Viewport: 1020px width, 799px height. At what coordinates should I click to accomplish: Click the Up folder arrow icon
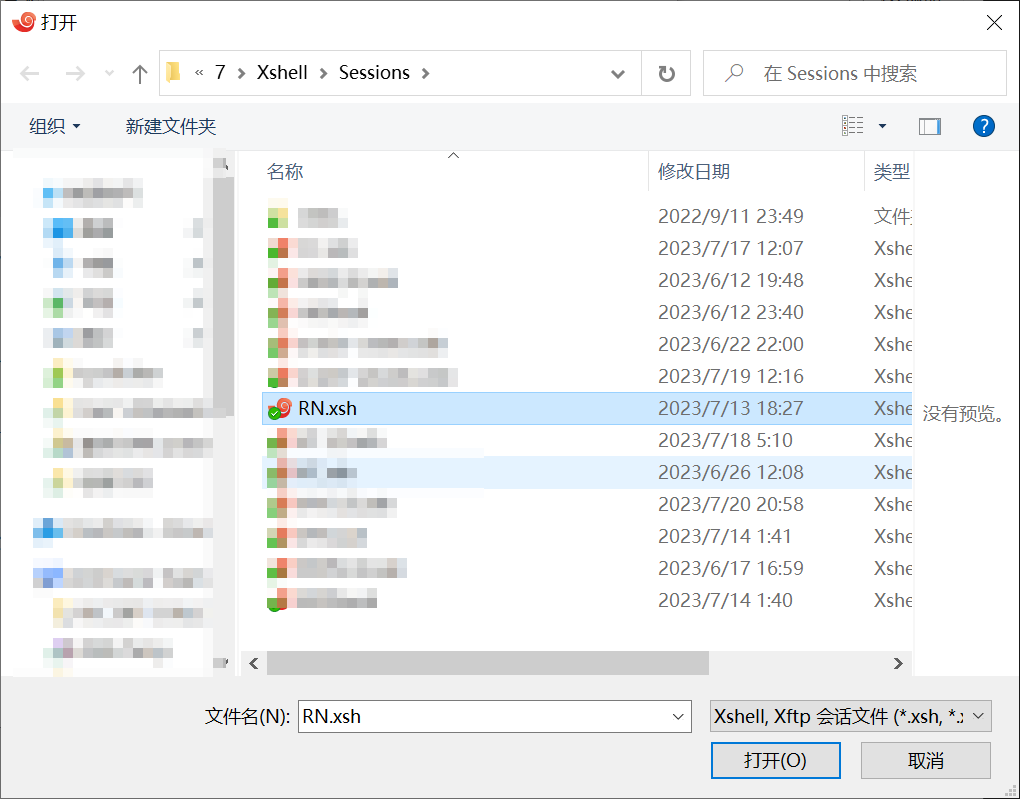[140, 74]
